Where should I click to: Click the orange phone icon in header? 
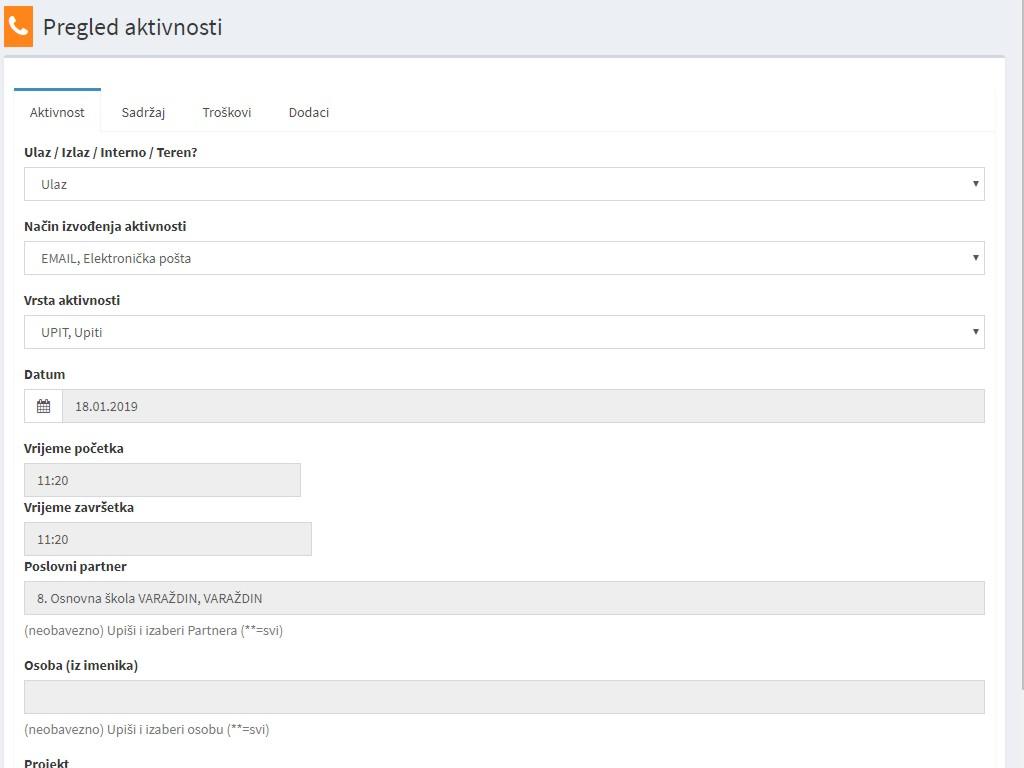tap(18, 27)
